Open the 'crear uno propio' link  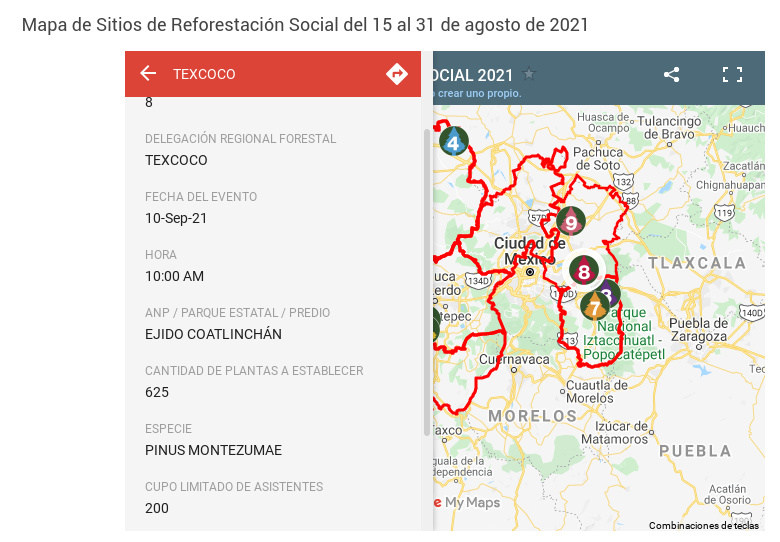coord(479,93)
